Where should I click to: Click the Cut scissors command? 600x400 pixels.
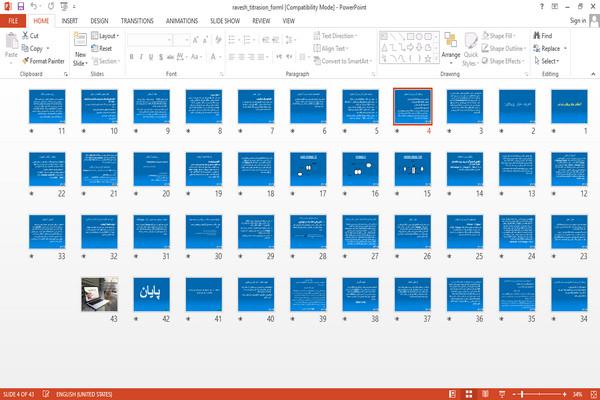(x=30, y=36)
